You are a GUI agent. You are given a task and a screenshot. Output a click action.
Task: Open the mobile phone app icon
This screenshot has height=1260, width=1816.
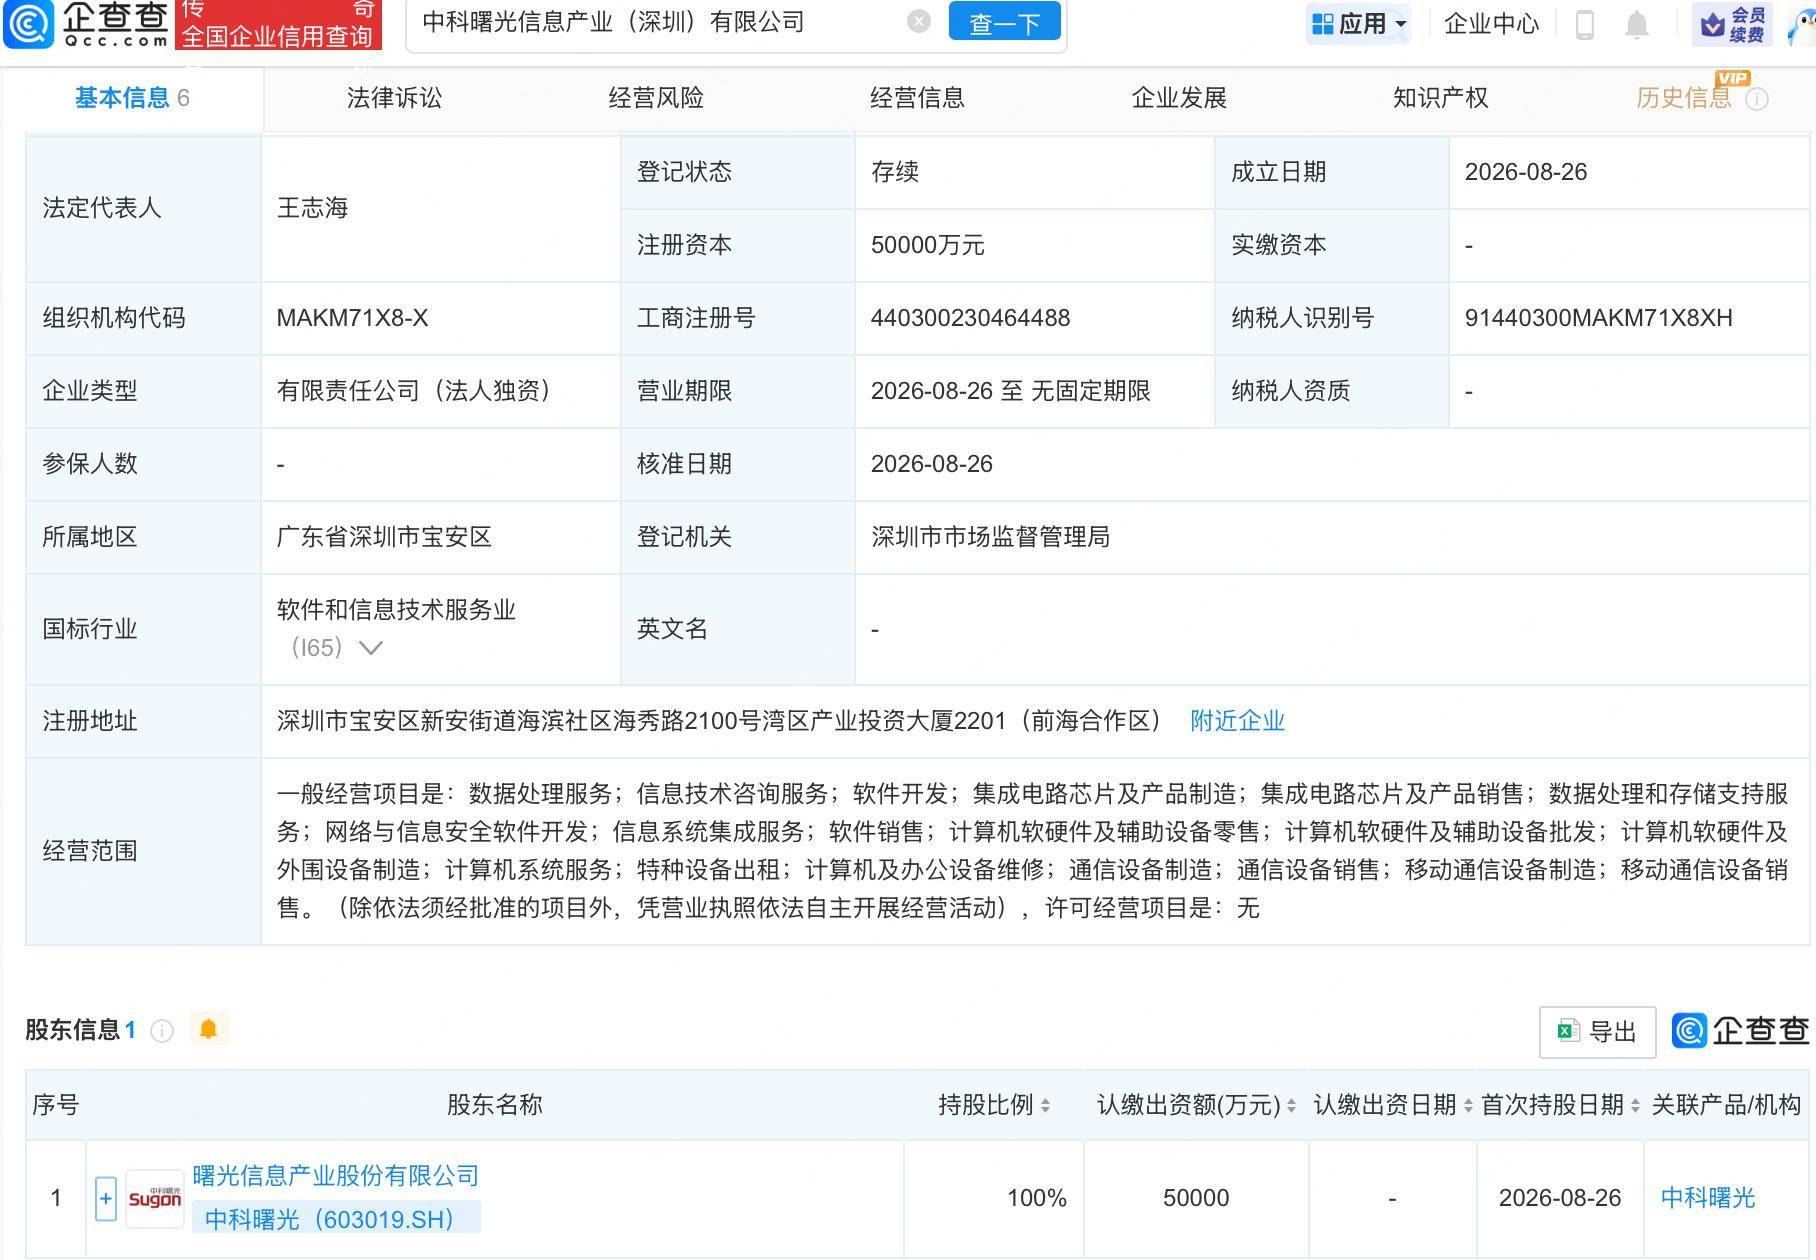click(x=1584, y=24)
